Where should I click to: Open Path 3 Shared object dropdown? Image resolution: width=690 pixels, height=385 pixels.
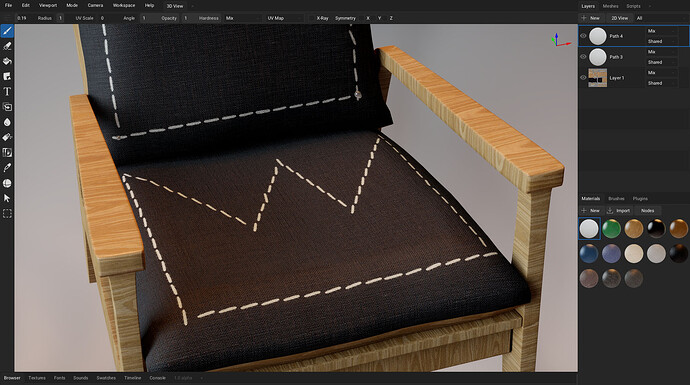(x=661, y=62)
